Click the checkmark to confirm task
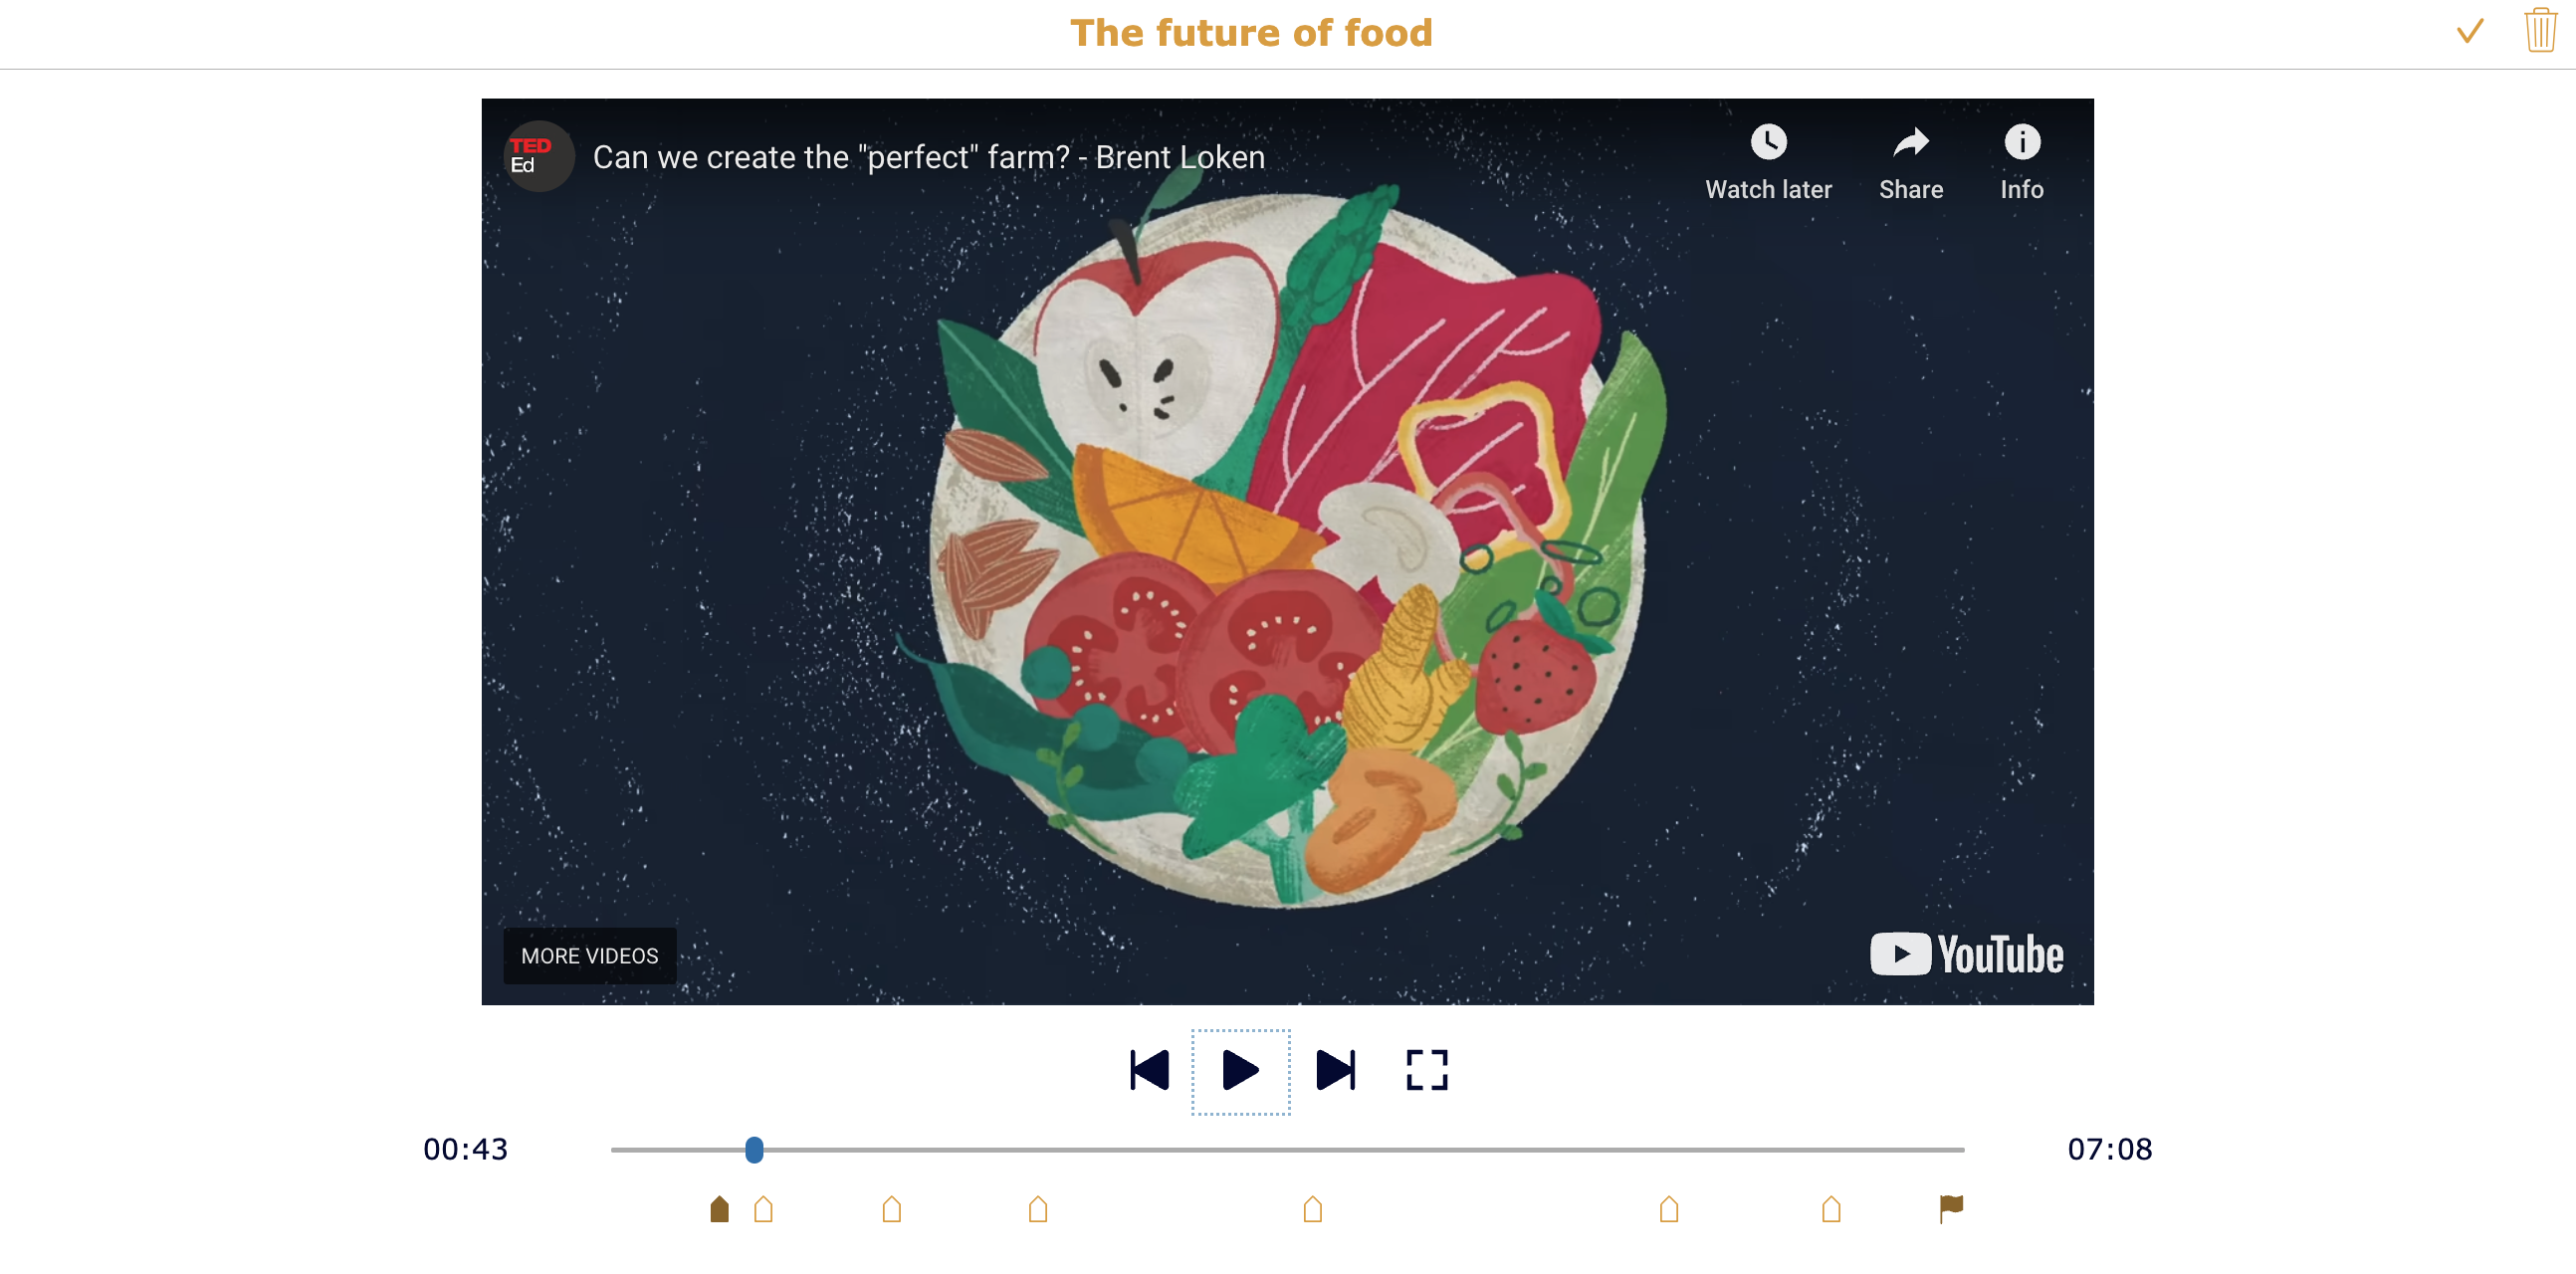The width and height of the screenshot is (2576, 1274). click(x=2469, y=31)
